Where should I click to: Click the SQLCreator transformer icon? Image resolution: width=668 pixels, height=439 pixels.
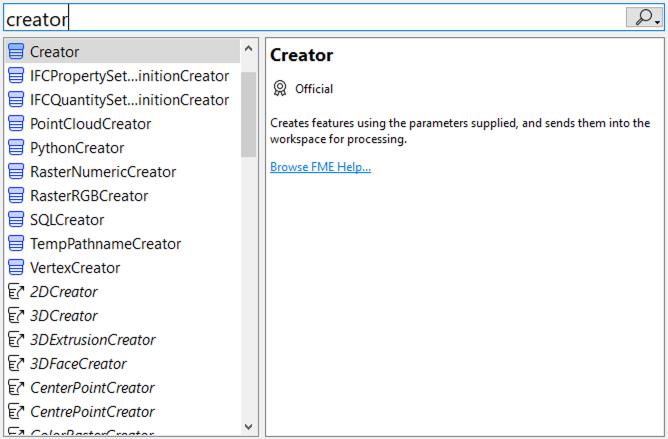(16, 220)
